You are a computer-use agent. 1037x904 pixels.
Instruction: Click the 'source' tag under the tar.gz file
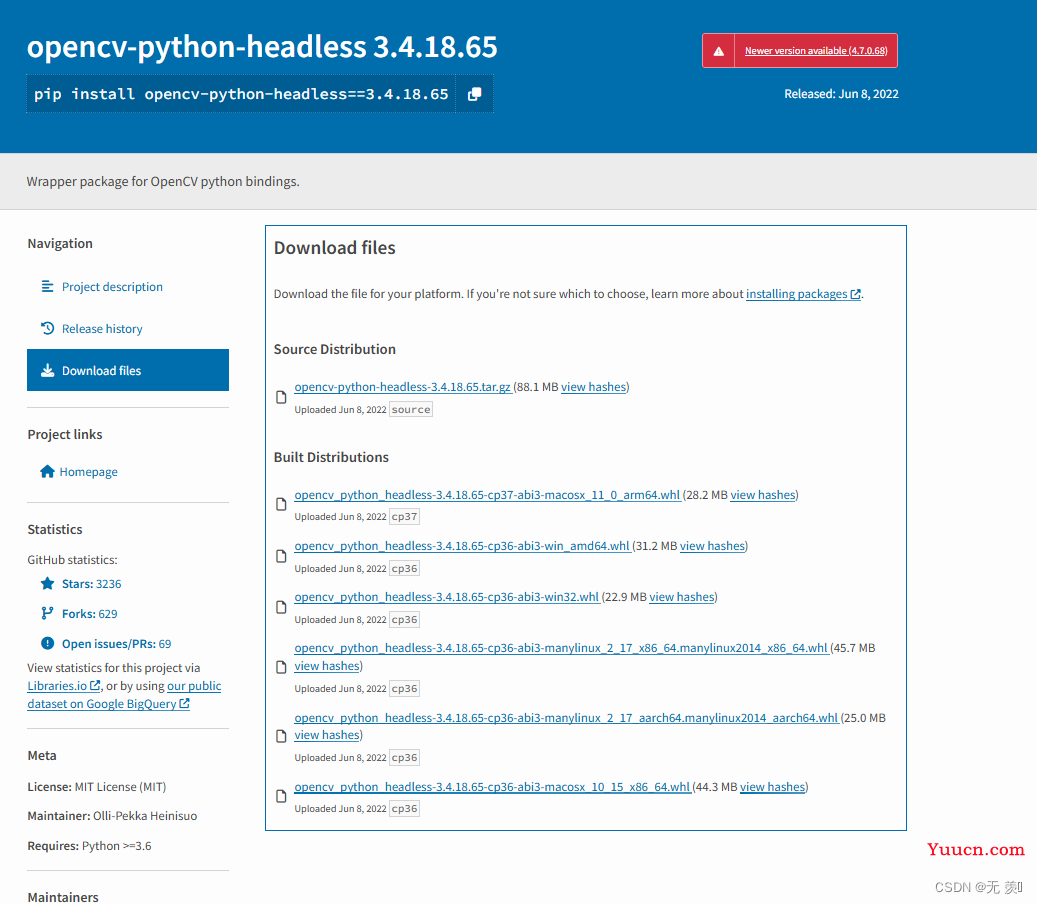(x=411, y=410)
